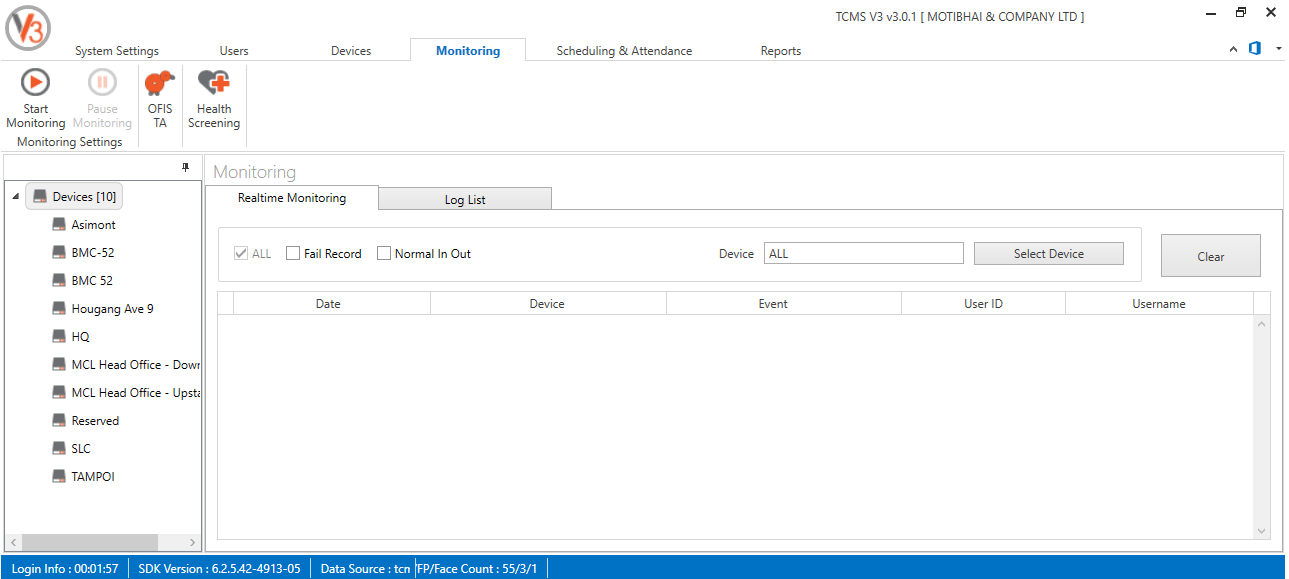
Task: Click the blue office icon in title area
Action: tap(1255, 48)
